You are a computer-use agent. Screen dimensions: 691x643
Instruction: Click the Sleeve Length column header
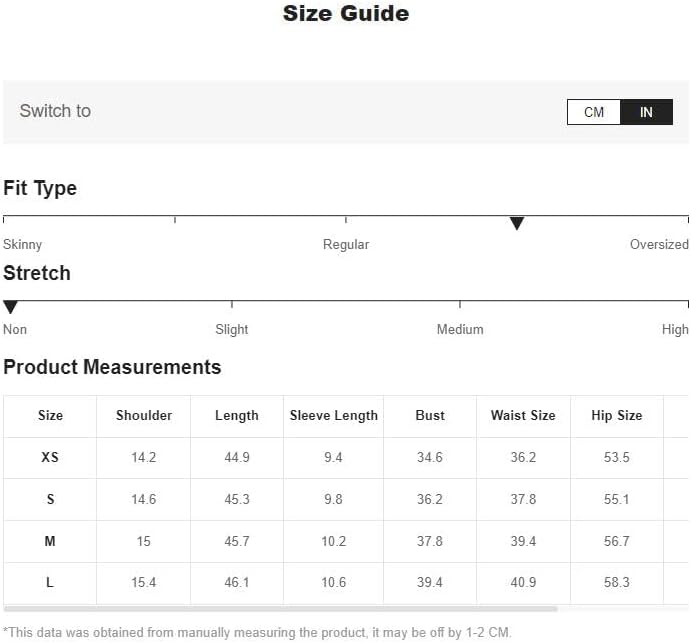[x=334, y=416]
